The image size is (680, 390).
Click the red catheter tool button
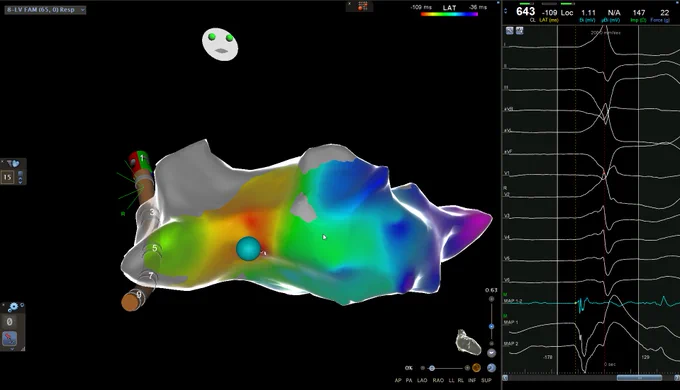(x=10, y=338)
